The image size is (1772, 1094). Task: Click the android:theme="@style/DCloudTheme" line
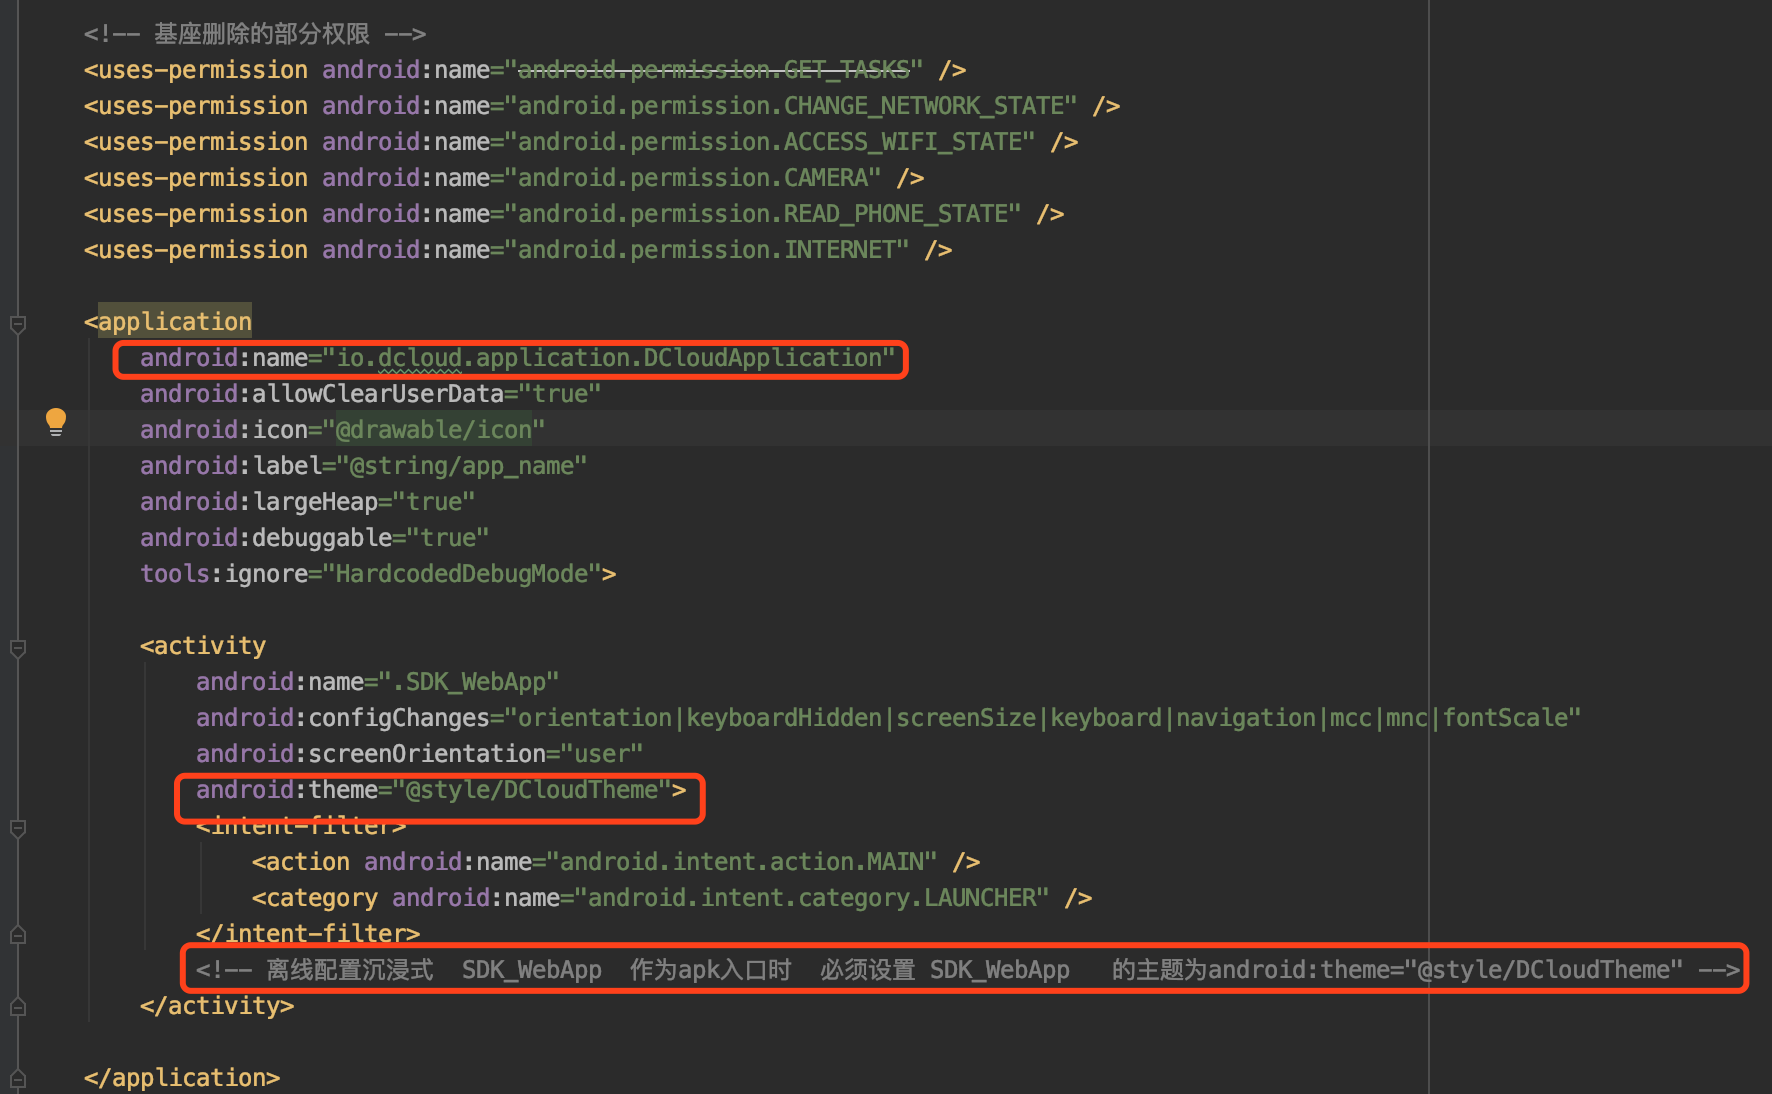click(x=441, y=790)
